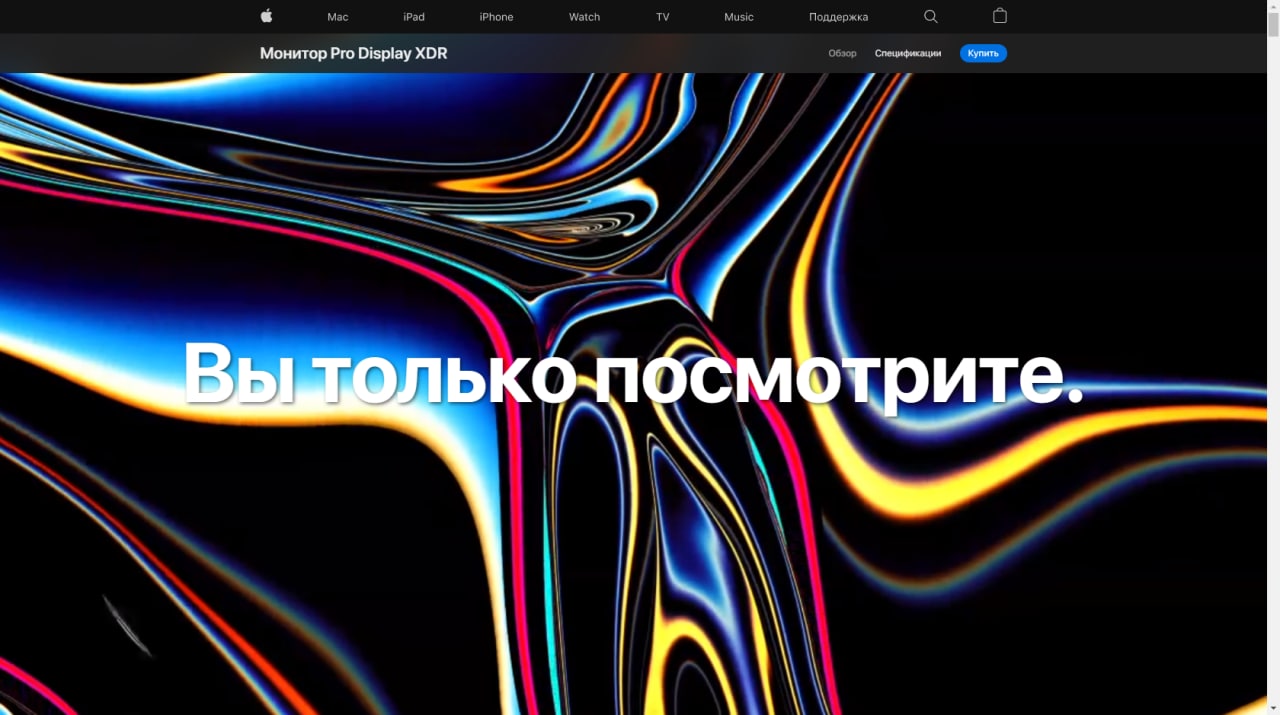Open the search magnifier icon
The width and height of the screenshot is (1280, 715).
click(x=931, y=16)
